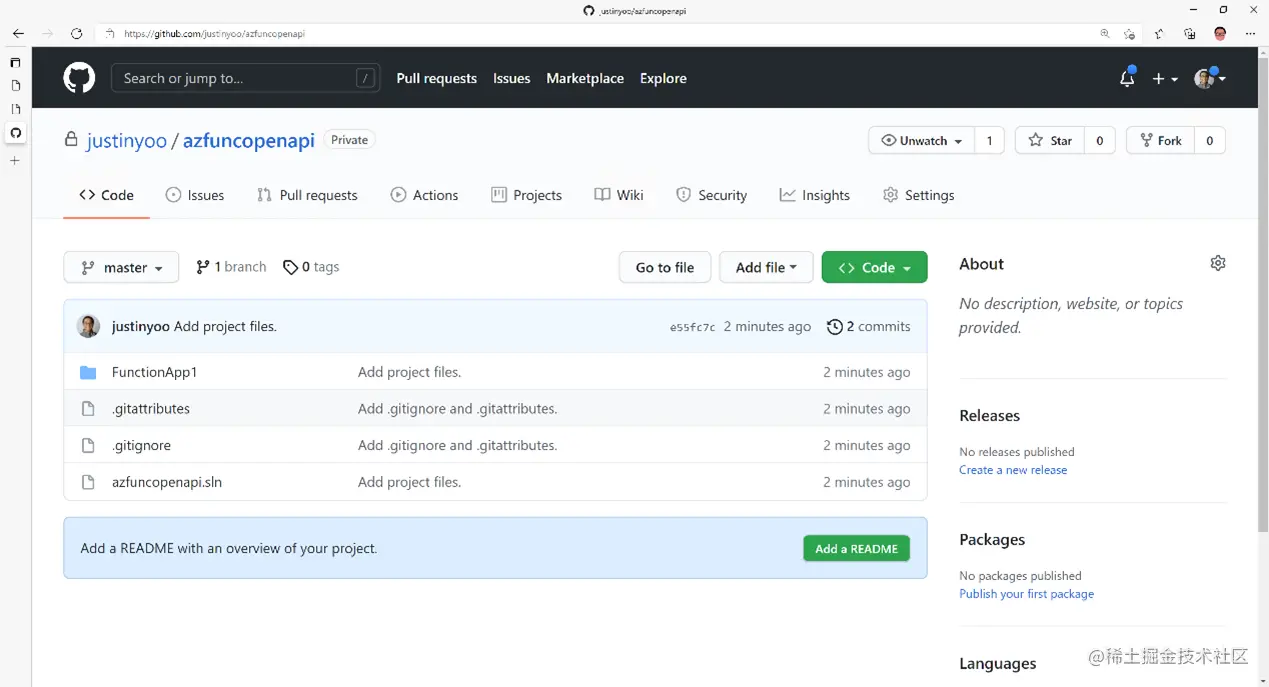
Task: Focus the Search or jump to field
Action: point(245,78)
